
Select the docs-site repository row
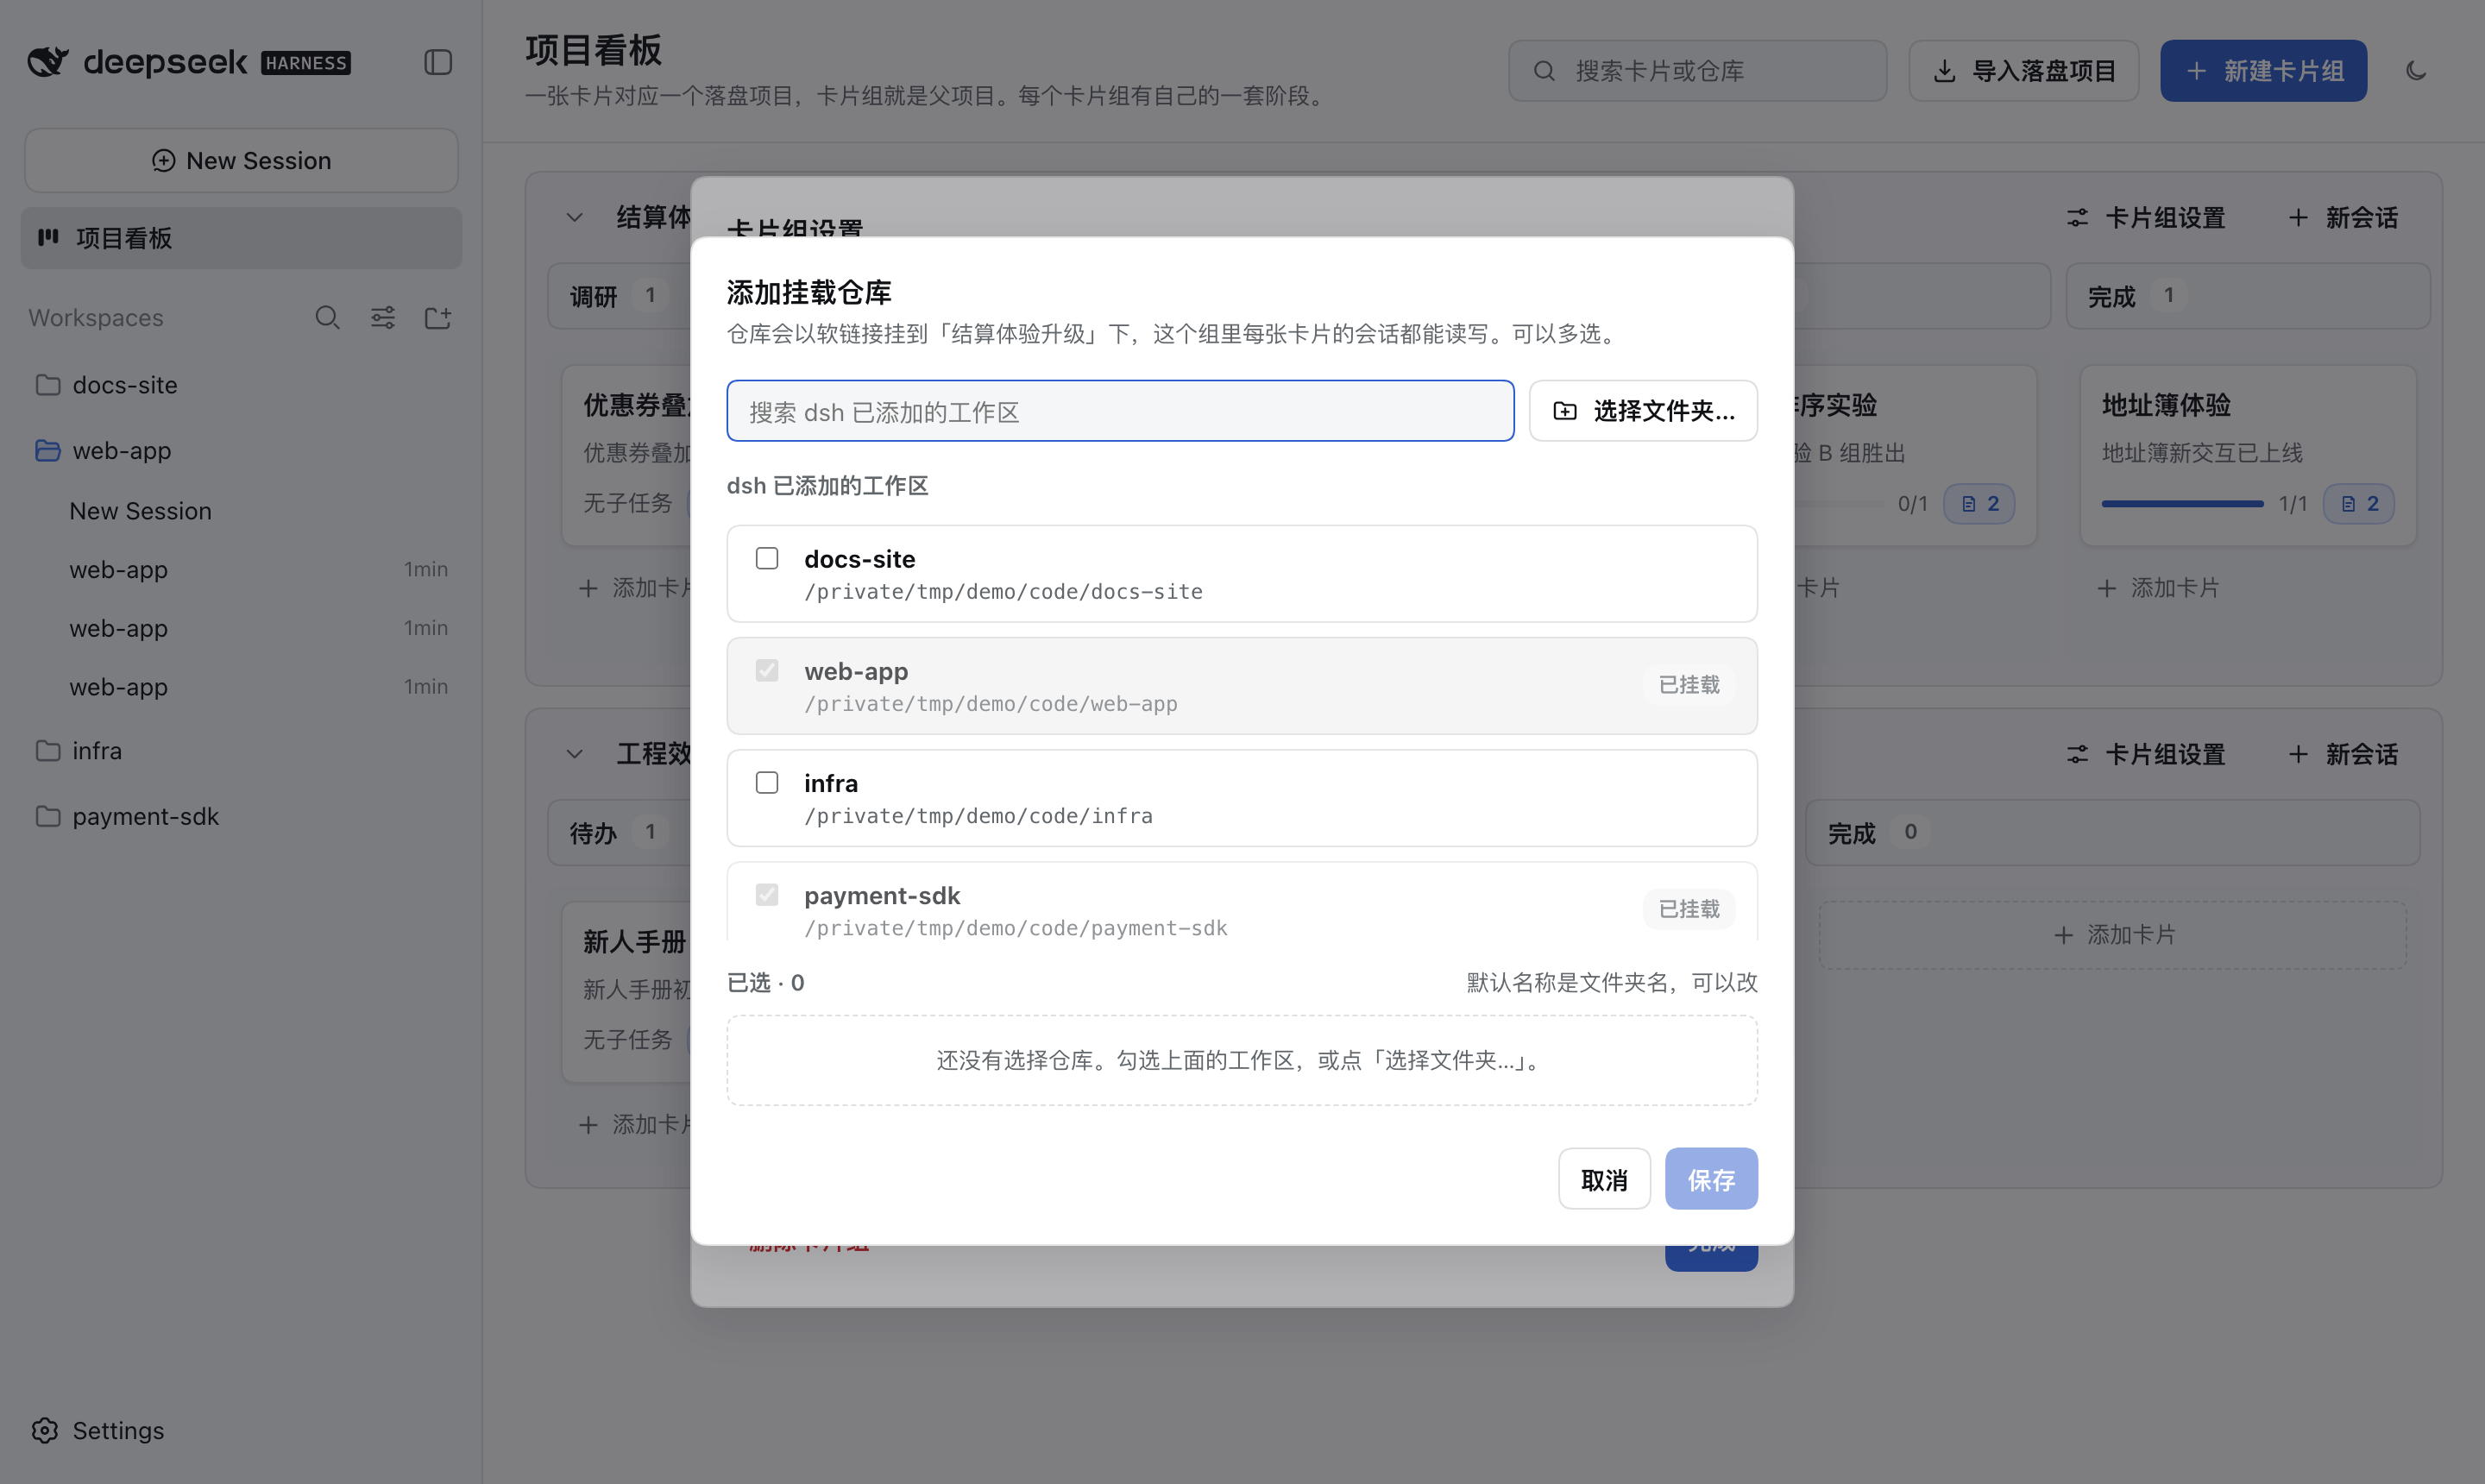[1242, 574]
